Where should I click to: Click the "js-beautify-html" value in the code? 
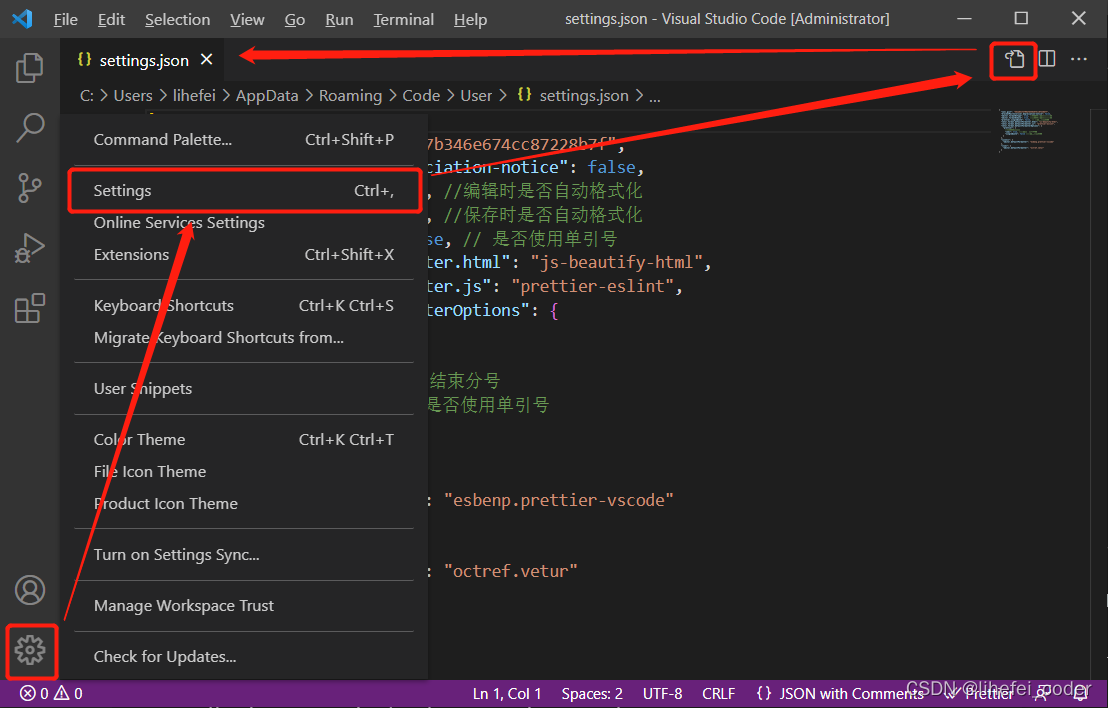tap(617, 262)
